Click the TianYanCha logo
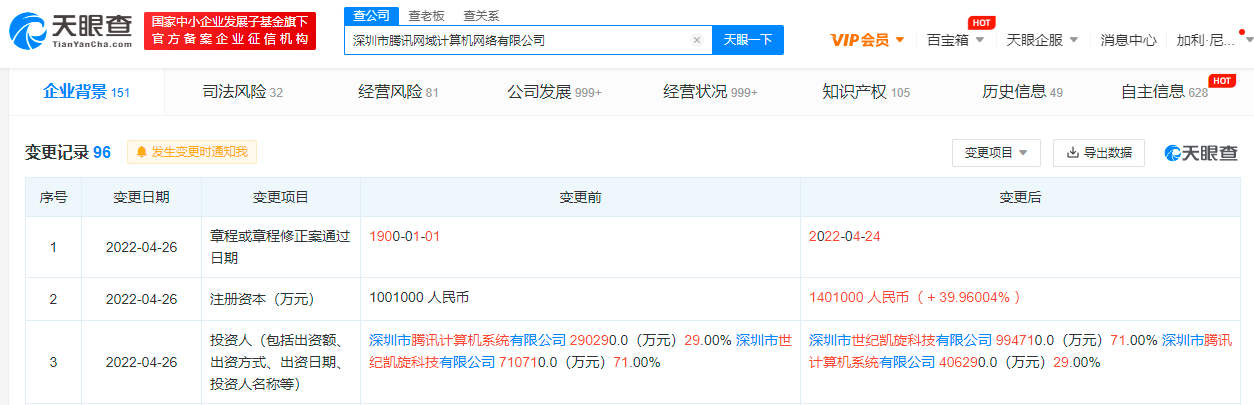 pos(72,32)
